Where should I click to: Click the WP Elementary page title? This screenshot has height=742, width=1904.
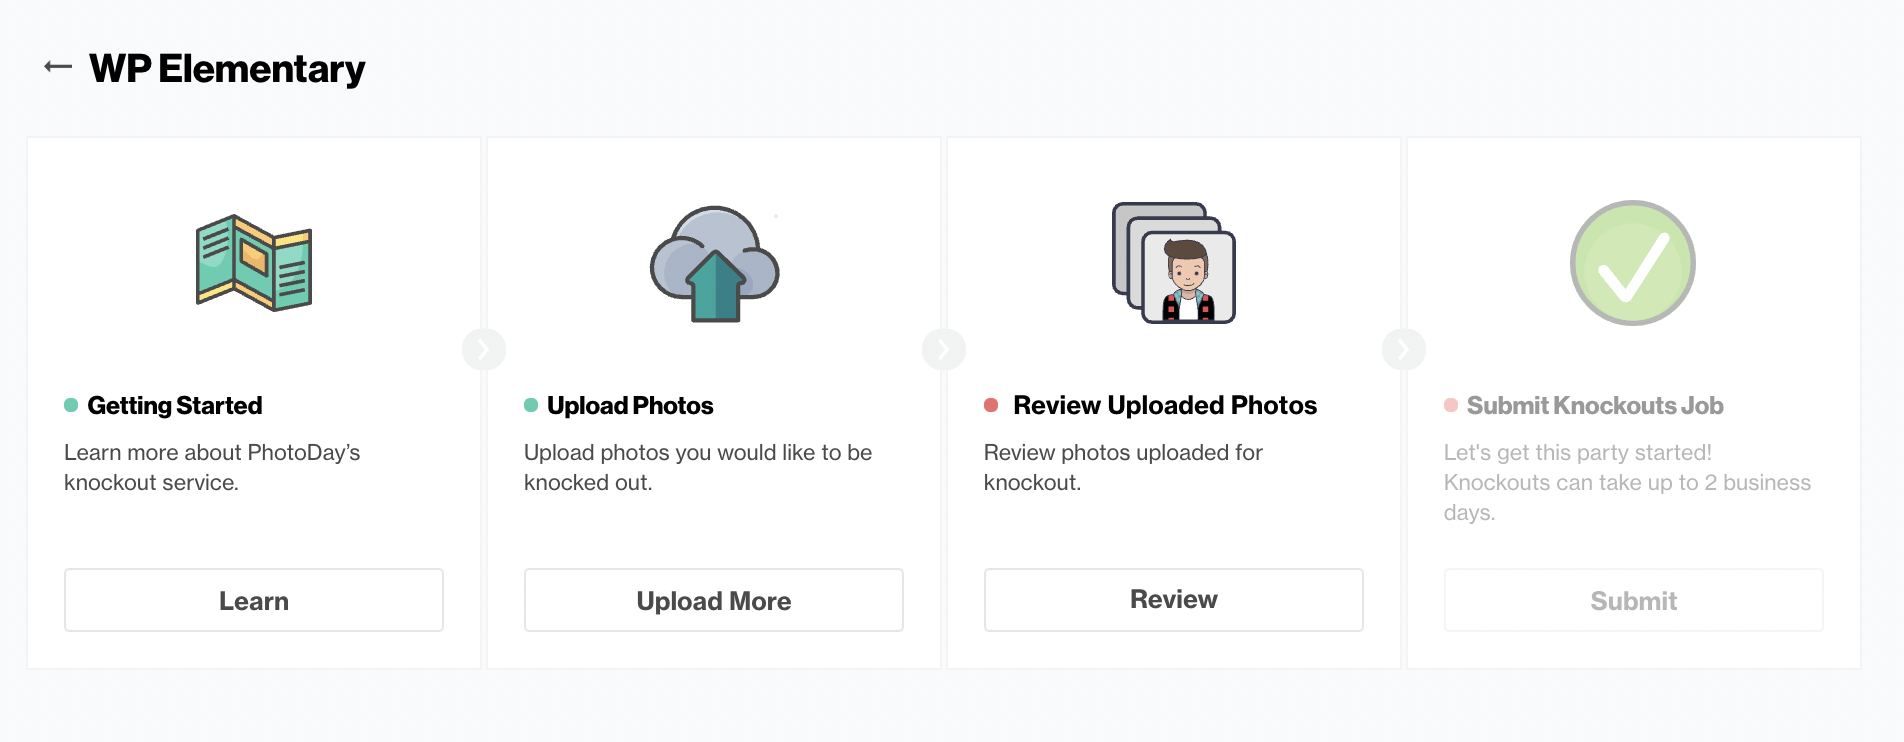[227, 68]
